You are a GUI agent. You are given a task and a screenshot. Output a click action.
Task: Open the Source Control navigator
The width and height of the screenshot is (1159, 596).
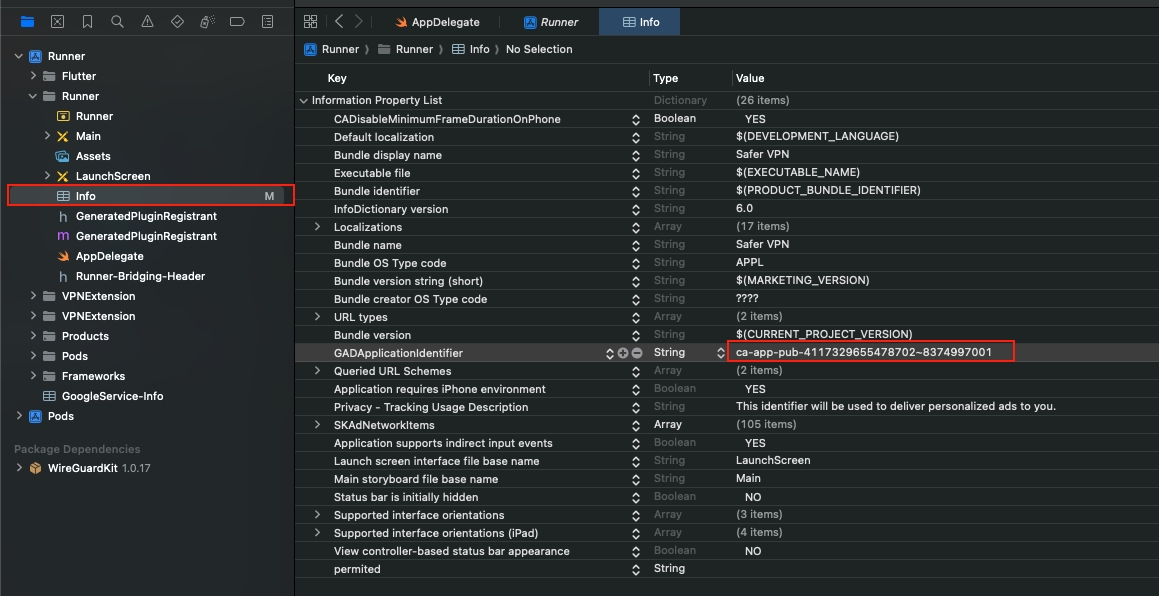[57, 21]
